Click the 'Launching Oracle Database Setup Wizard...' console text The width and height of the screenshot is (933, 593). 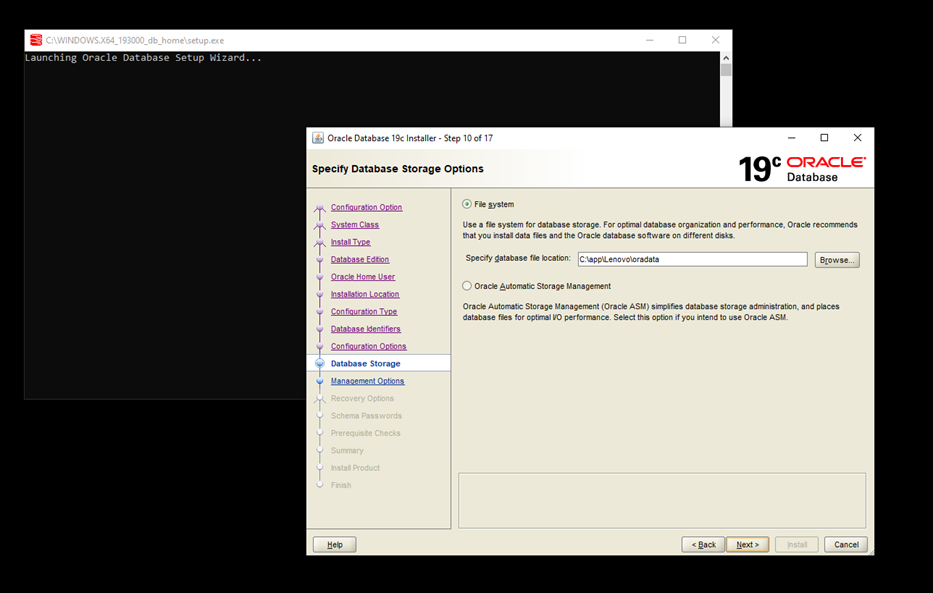(143, 58)
